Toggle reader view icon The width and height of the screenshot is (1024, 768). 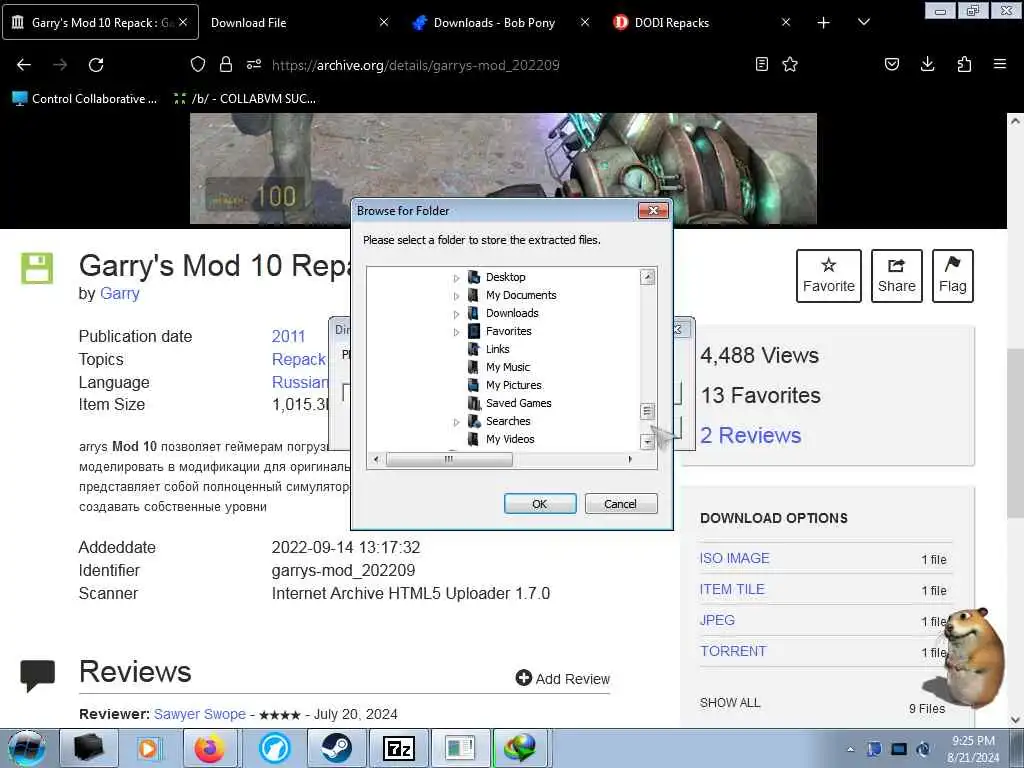click(761, 64)
